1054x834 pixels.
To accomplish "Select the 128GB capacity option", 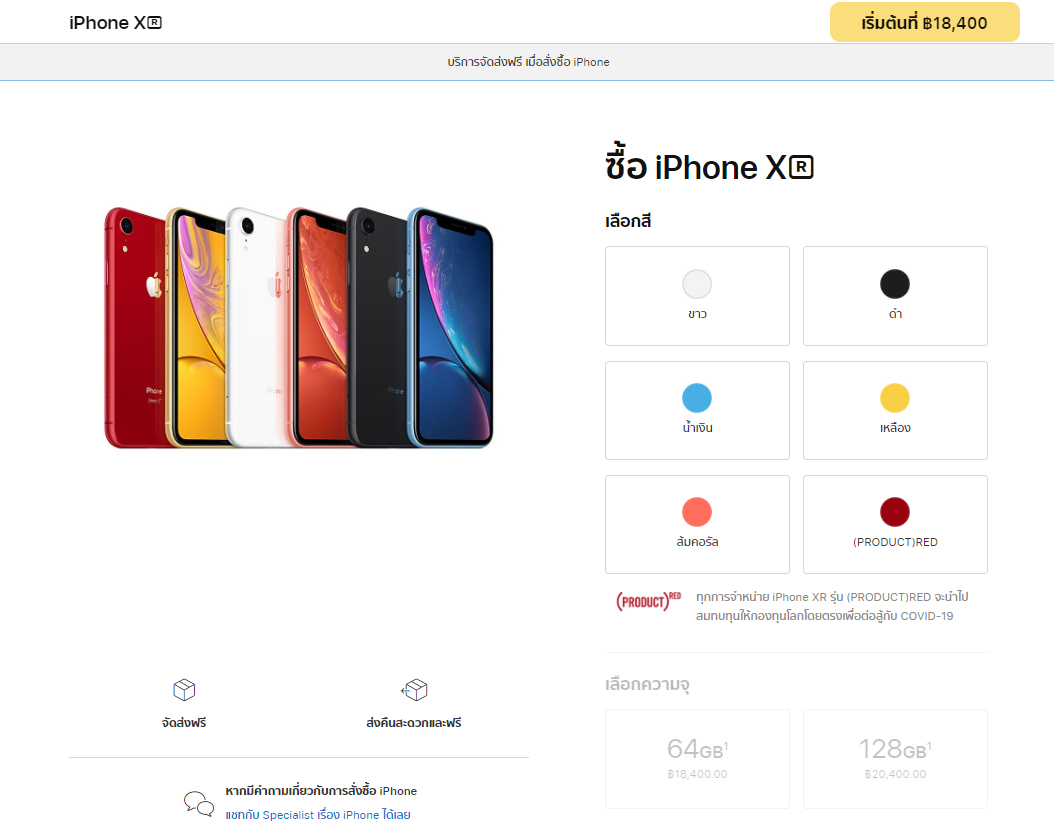I will (895, 759).
